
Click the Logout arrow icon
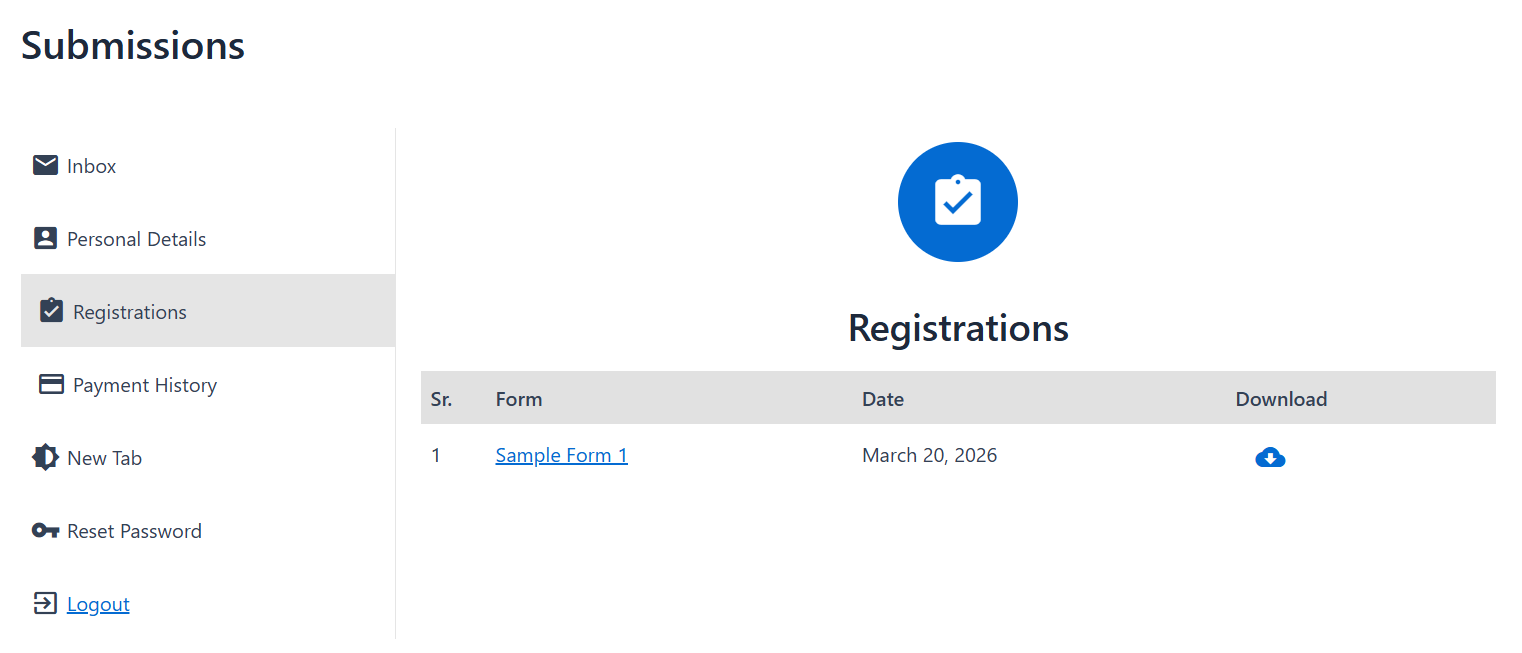[x=45, y=603]
